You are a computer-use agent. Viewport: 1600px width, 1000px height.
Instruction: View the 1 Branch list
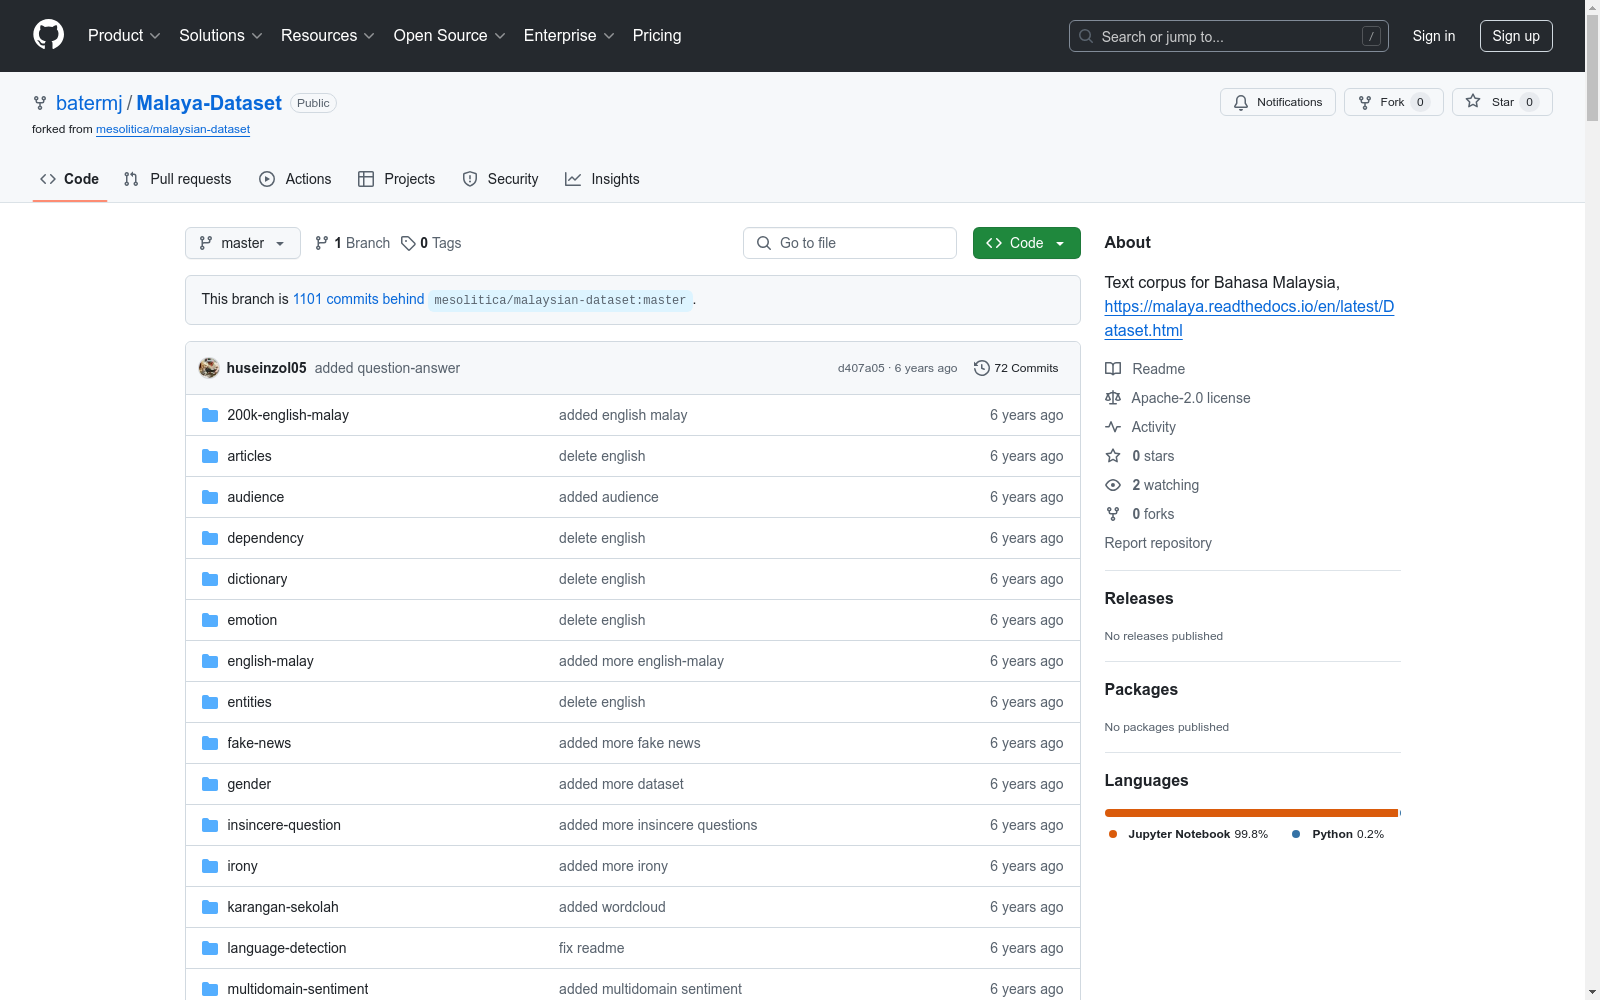(x=352, y=243)
